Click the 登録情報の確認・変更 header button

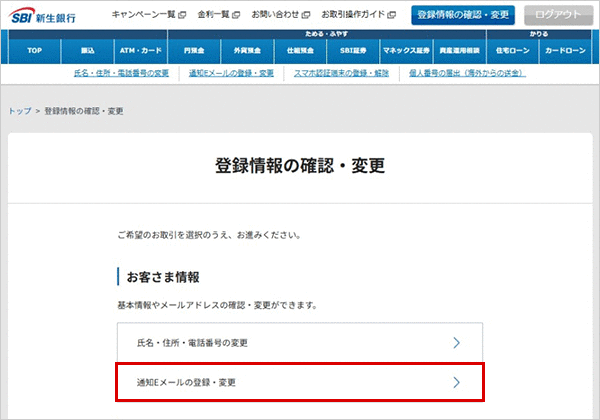point(463,15)
